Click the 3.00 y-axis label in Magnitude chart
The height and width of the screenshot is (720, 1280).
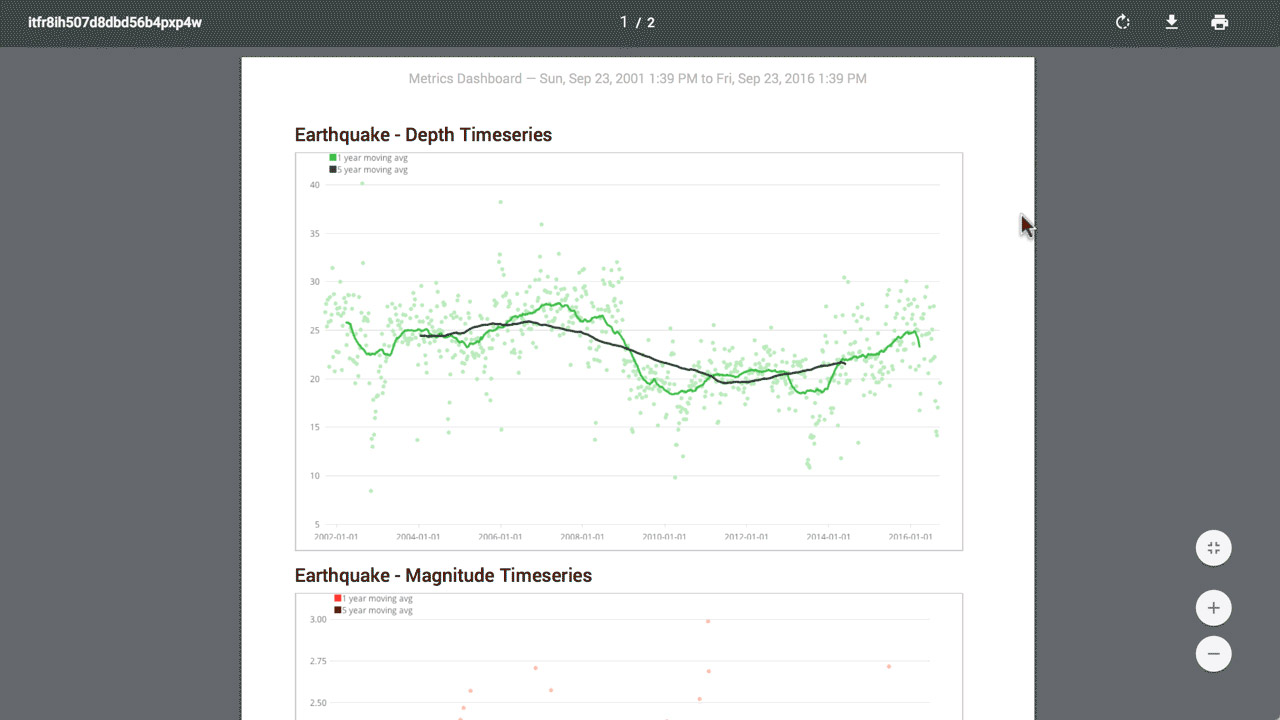click(317, 620)
